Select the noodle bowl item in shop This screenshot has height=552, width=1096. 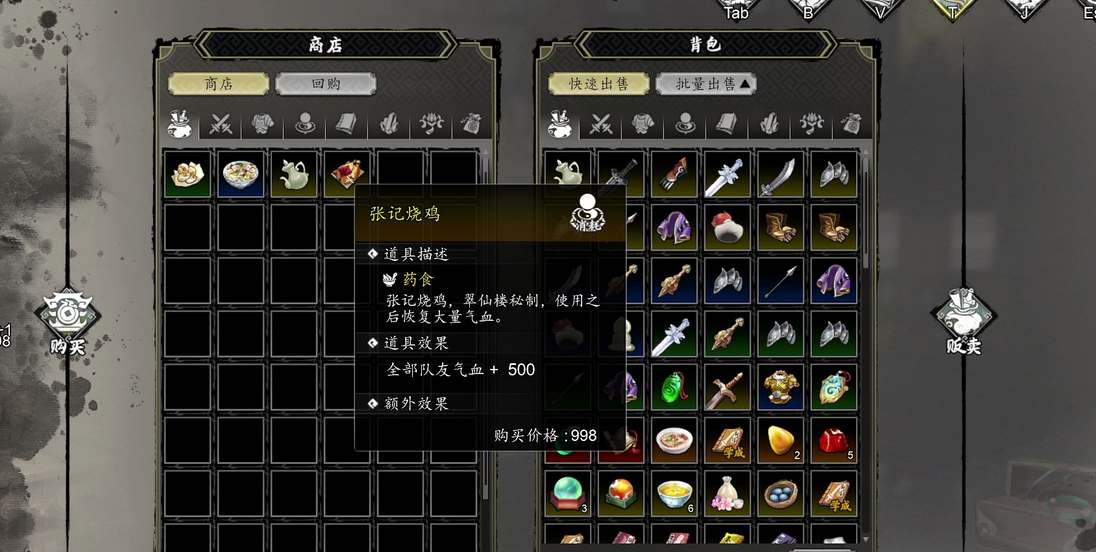[x=240, y=174]
